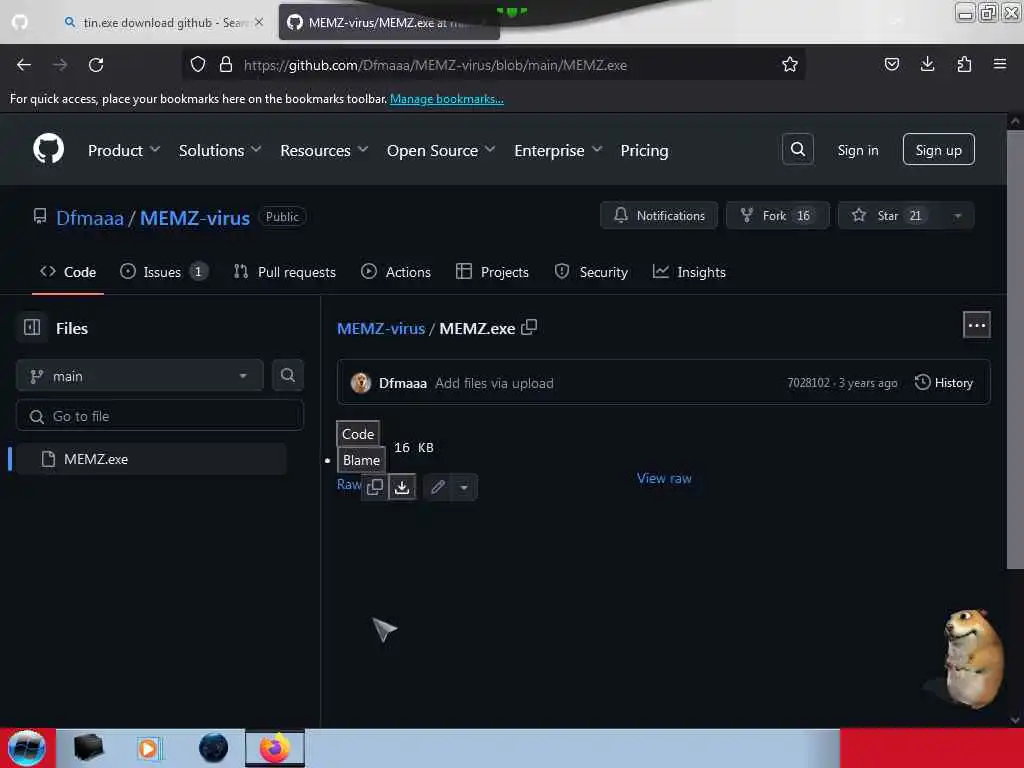1024x768 pixels.
Task: Open the extensions puzzle icon
Action: pyautogui.click(x=964, y=64)
